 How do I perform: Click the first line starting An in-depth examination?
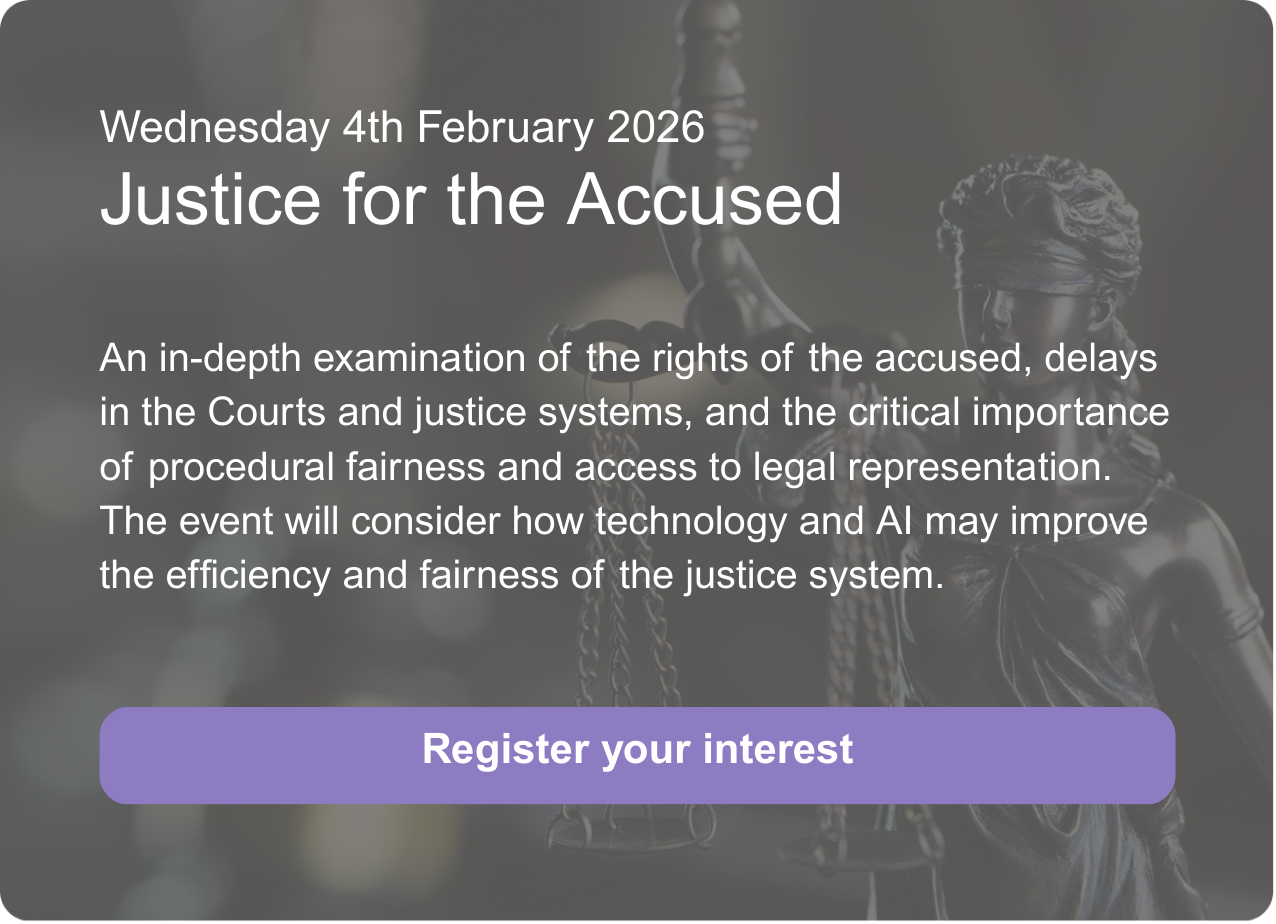tap(628, 358)
